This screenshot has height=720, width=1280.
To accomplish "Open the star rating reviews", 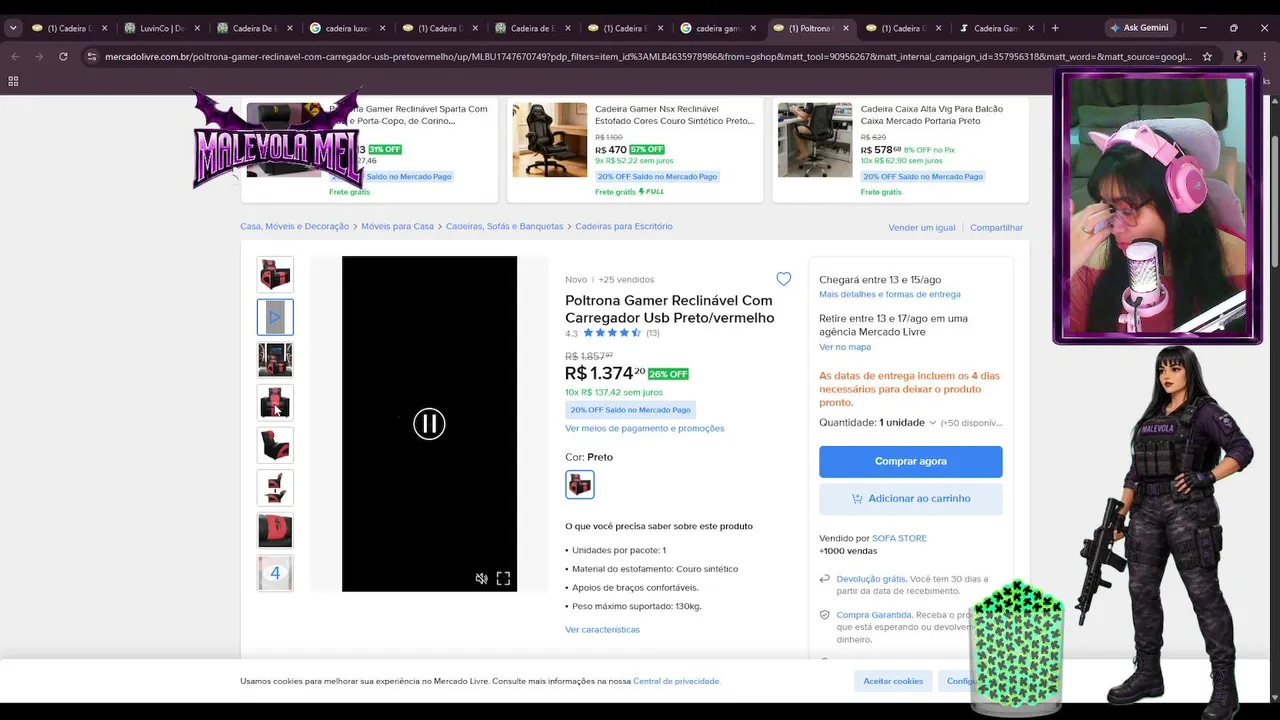I will [x=612, y=333].
